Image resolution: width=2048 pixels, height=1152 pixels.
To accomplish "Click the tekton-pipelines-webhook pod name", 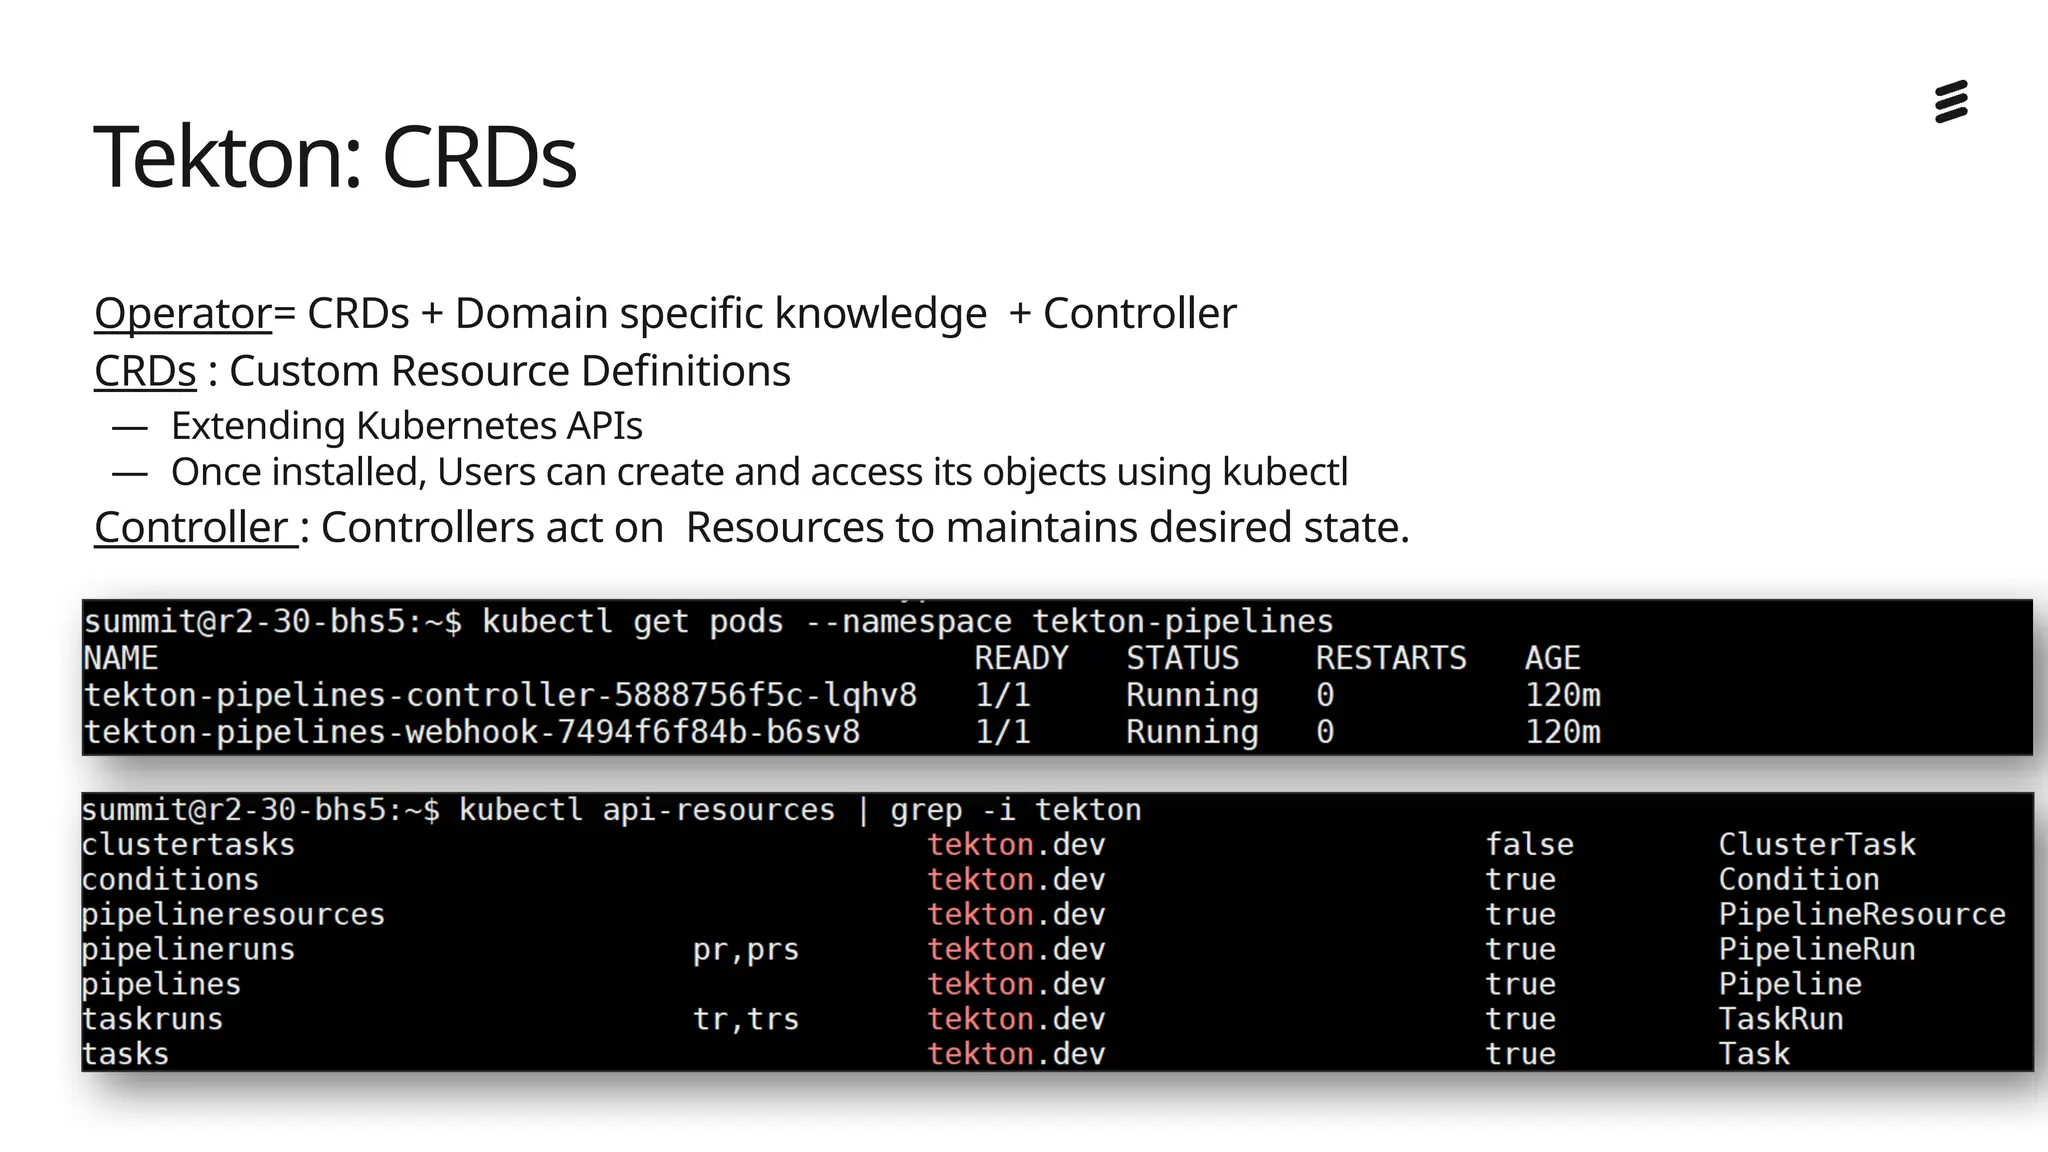I will 471,732.
